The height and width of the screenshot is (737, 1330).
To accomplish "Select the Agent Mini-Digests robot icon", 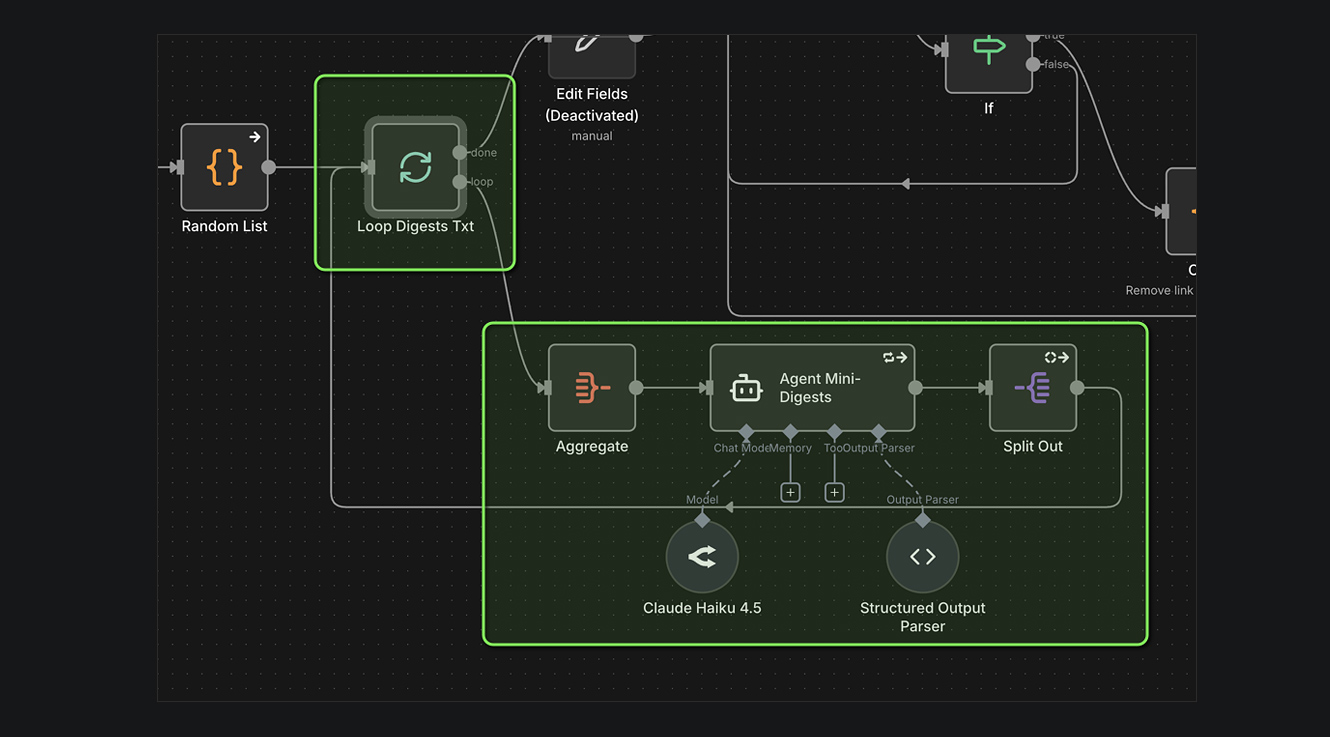I will click(746, 388).
